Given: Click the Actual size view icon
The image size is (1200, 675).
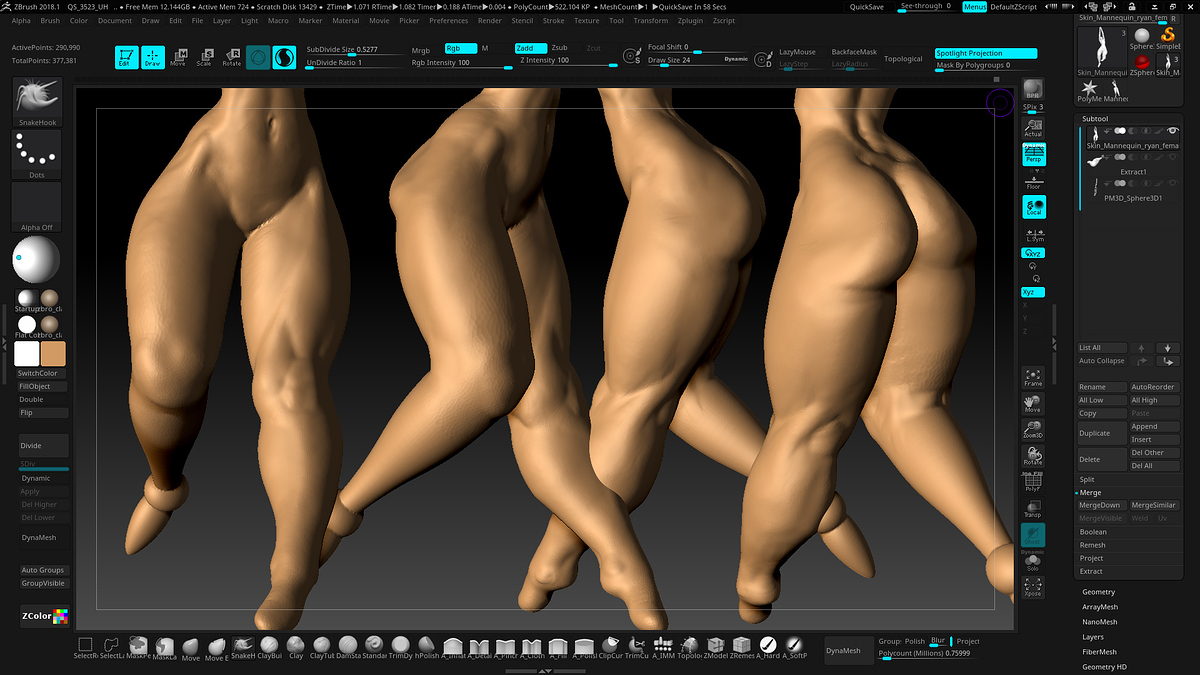Looking at the screenshot, I should (1033, 126).
